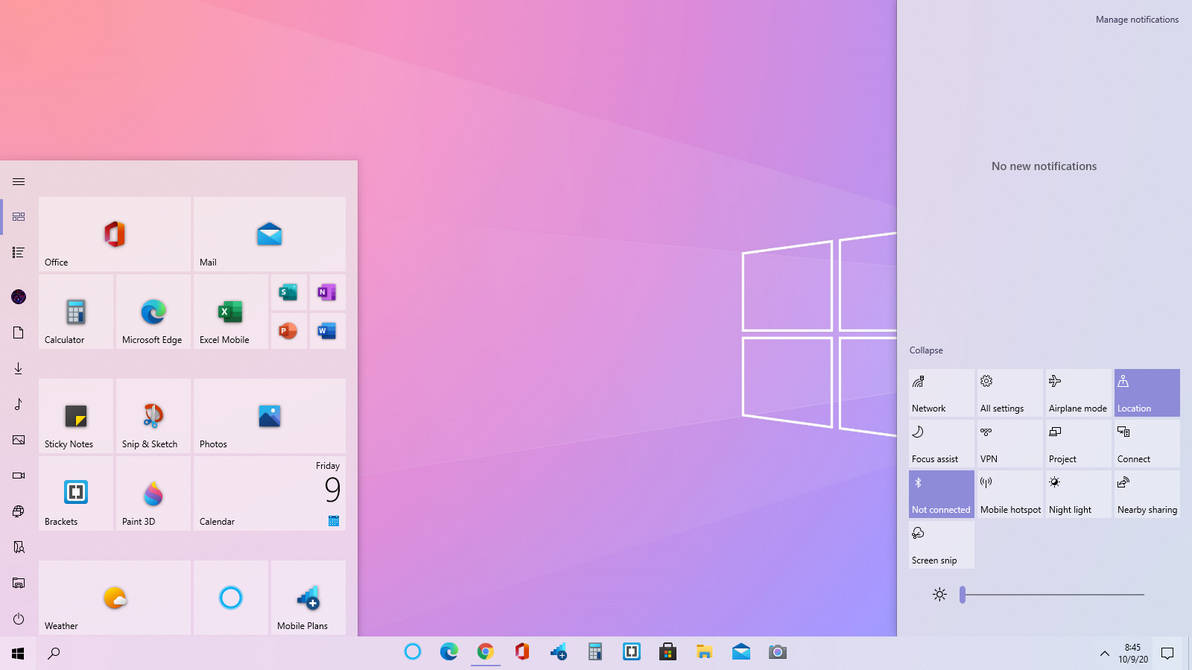The height and width of the screenshot is (670, 1192).
Task: Open the Mobile Plans tile
Action: click(x=308, y=598)
